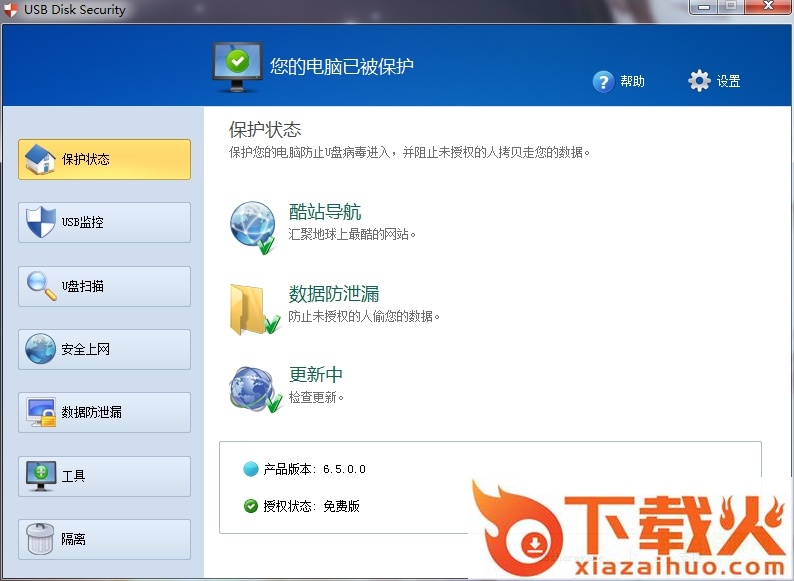Open the 设置 settings link

pos(729,81)
